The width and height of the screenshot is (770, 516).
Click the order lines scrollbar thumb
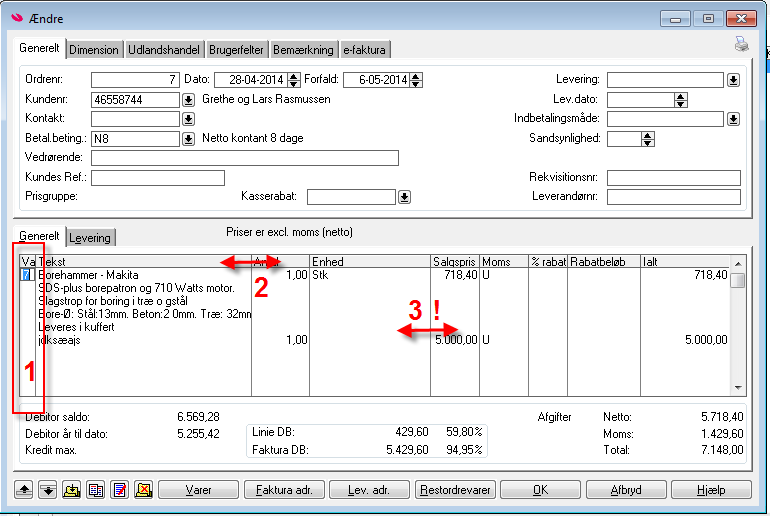click(x=738, y=280)
